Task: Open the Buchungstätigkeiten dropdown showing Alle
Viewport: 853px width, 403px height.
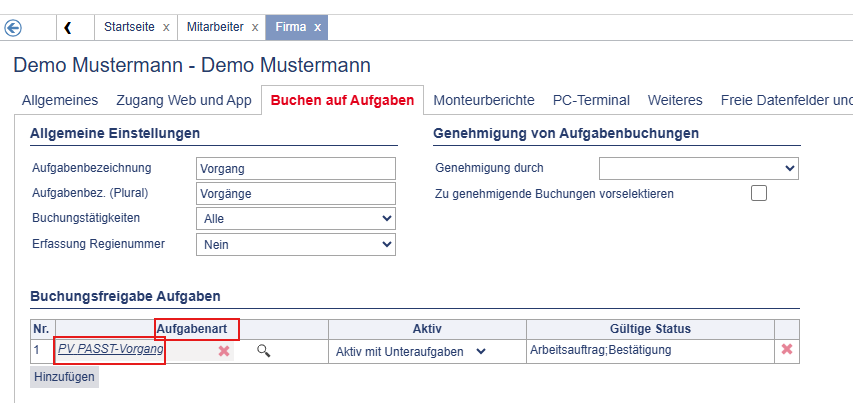Action: [x=296, y=219]
